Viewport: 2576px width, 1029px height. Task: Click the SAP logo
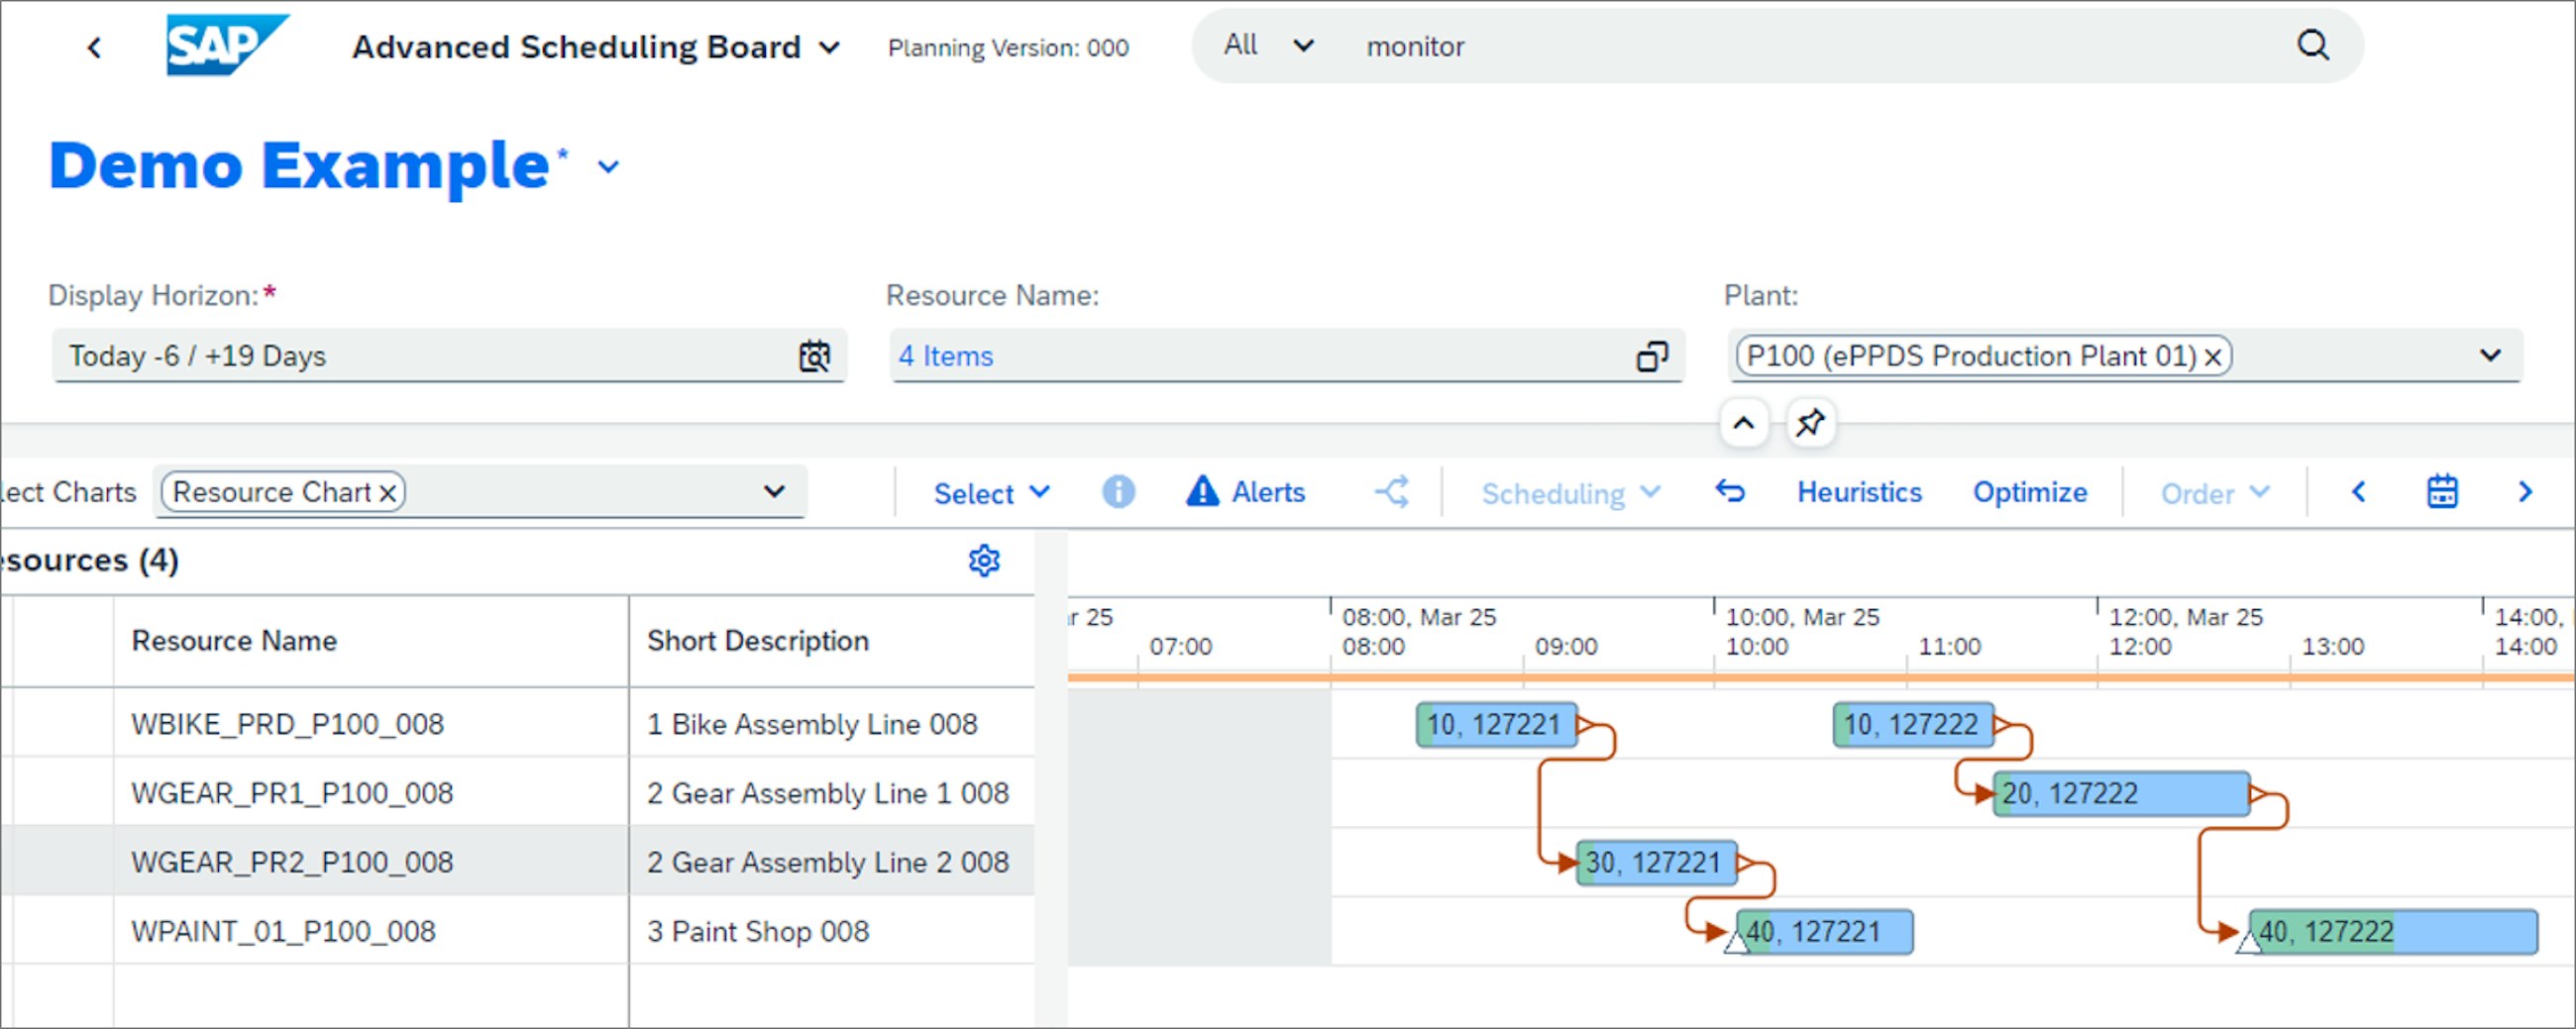226,45
